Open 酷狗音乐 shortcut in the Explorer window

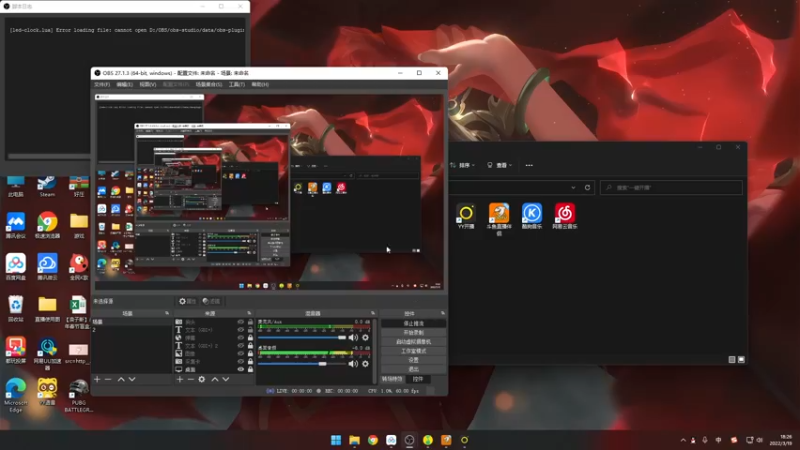(532, 216)
